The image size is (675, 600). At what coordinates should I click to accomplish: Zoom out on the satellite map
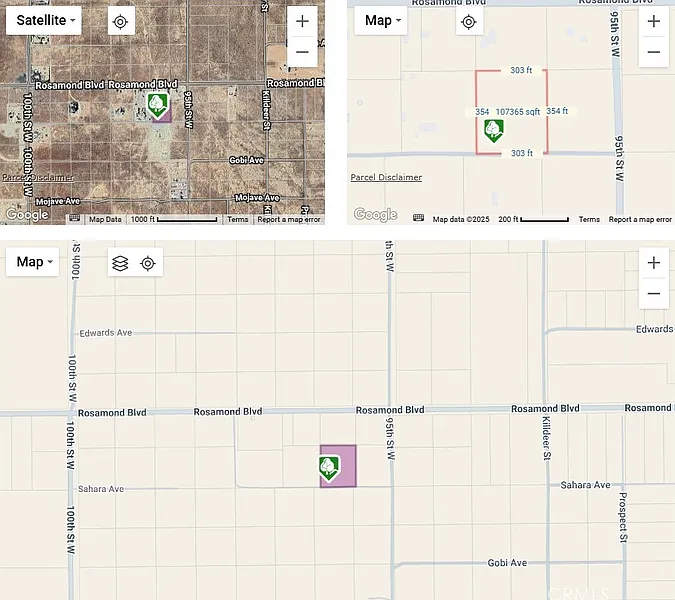[302, 52]
